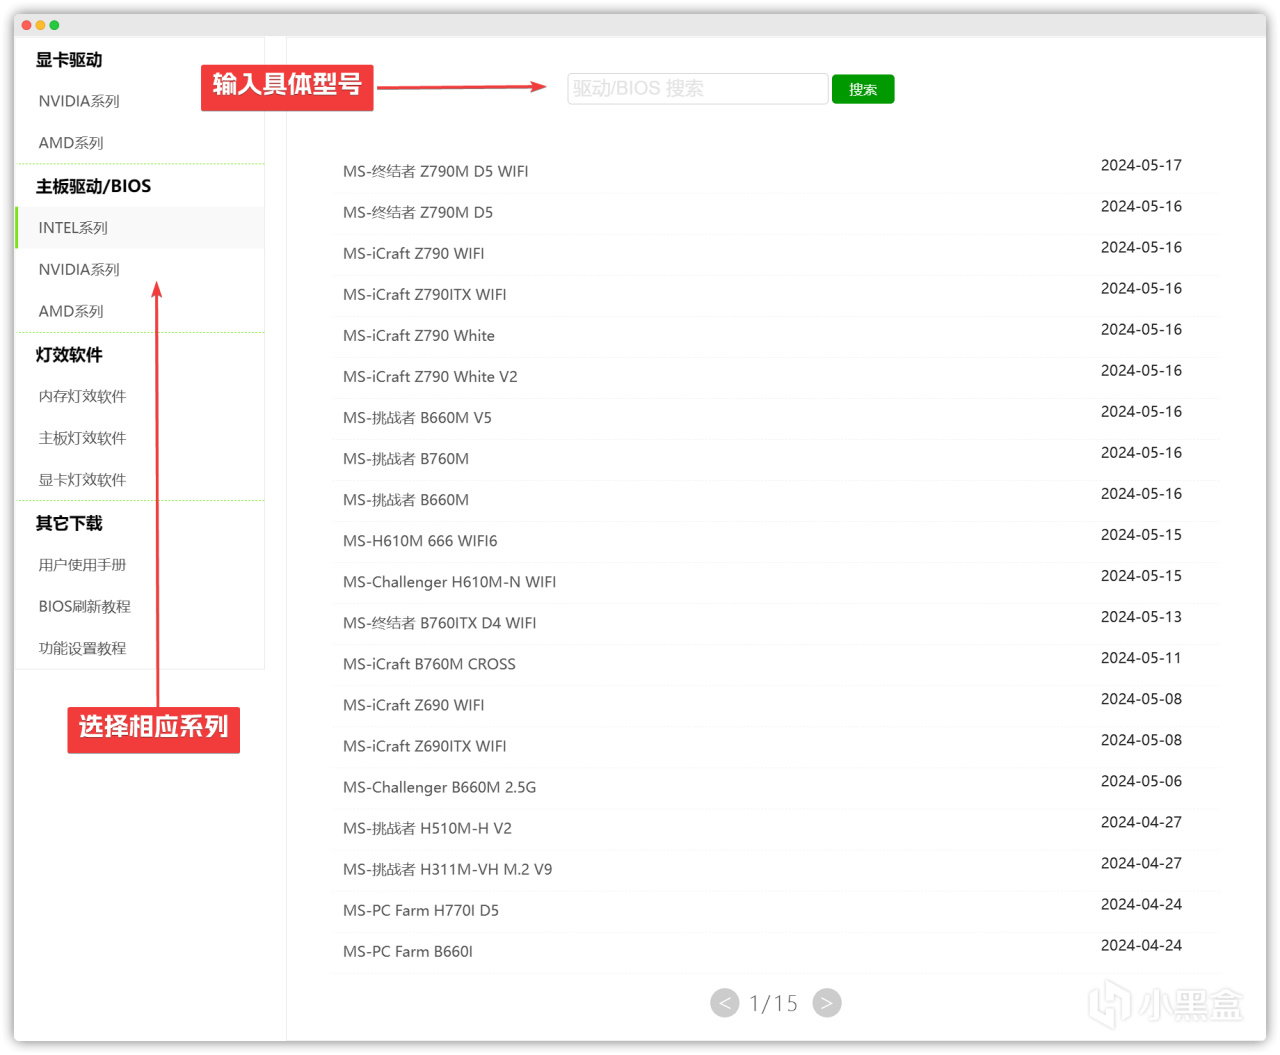Go to the previous page arrow
The image size is (1280, 1055).
pyautogui.click(x=725, y=1003)
